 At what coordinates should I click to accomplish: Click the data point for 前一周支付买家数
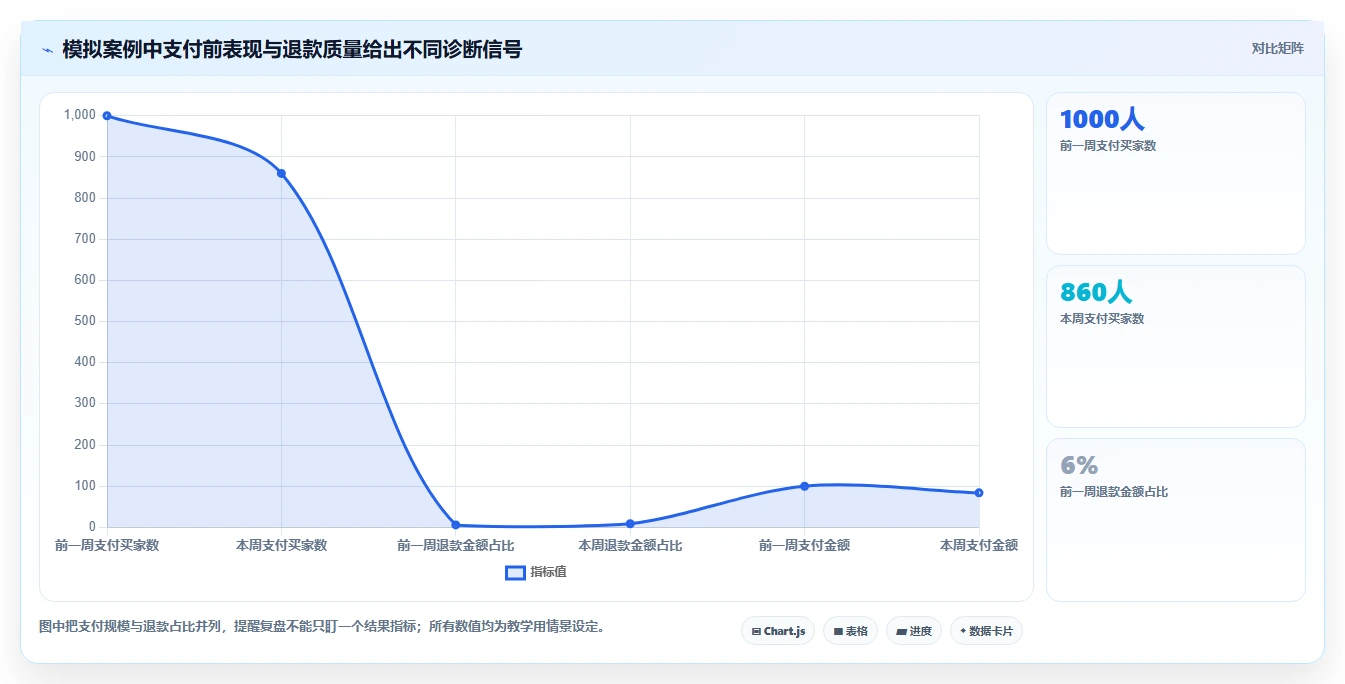tap(107, 116)
